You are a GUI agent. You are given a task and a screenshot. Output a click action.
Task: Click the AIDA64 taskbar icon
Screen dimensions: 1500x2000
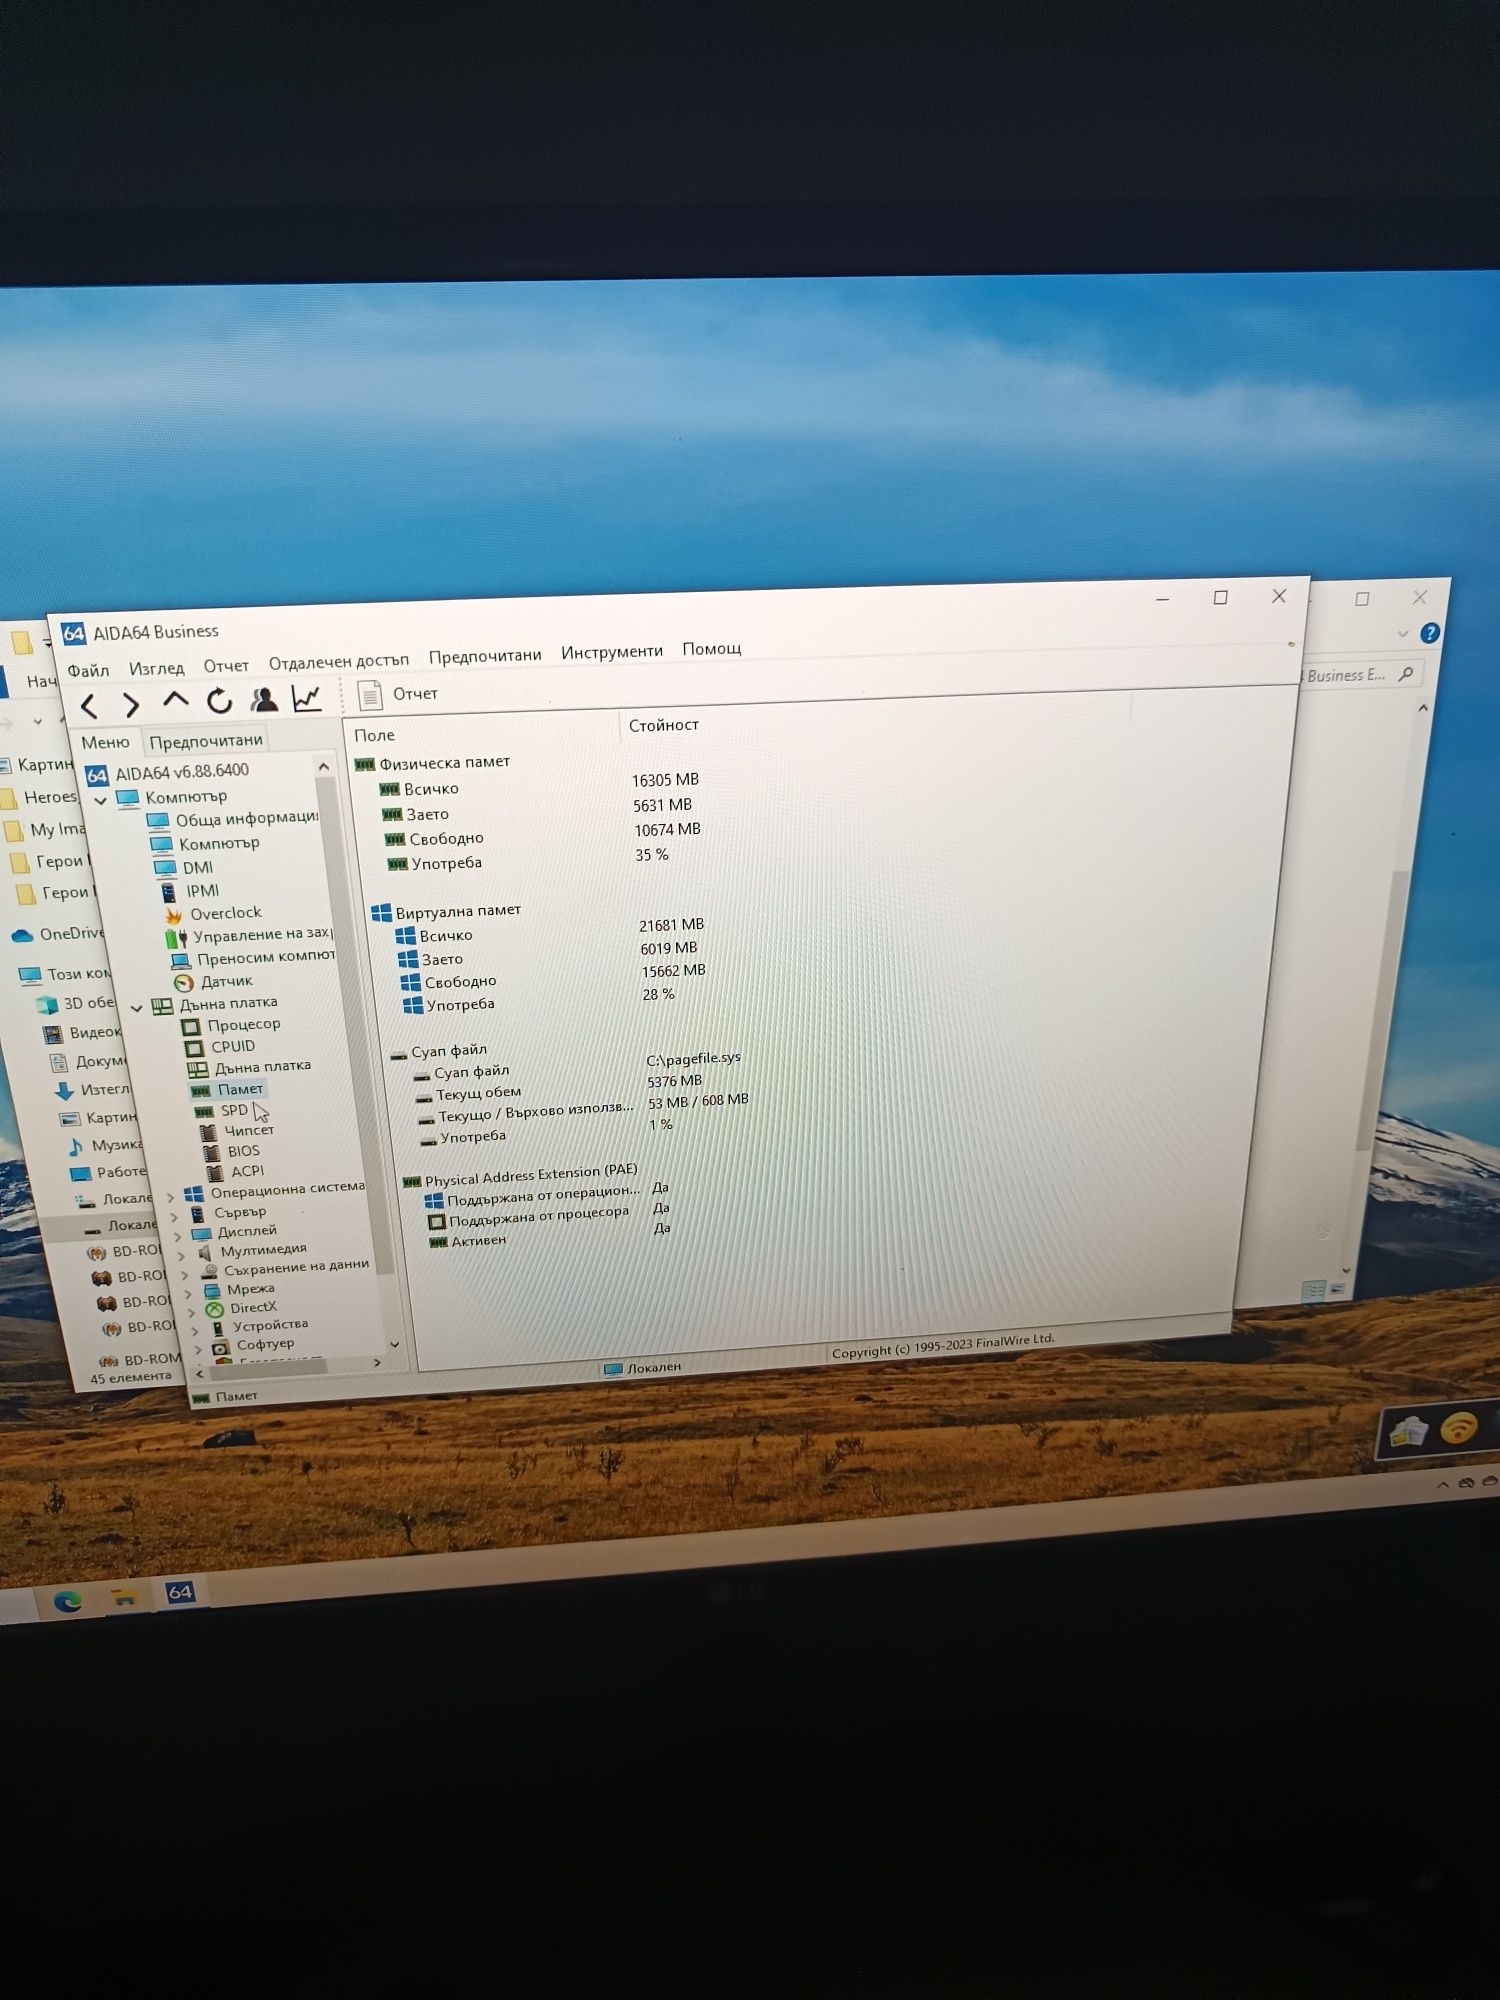pos(180,1592)
